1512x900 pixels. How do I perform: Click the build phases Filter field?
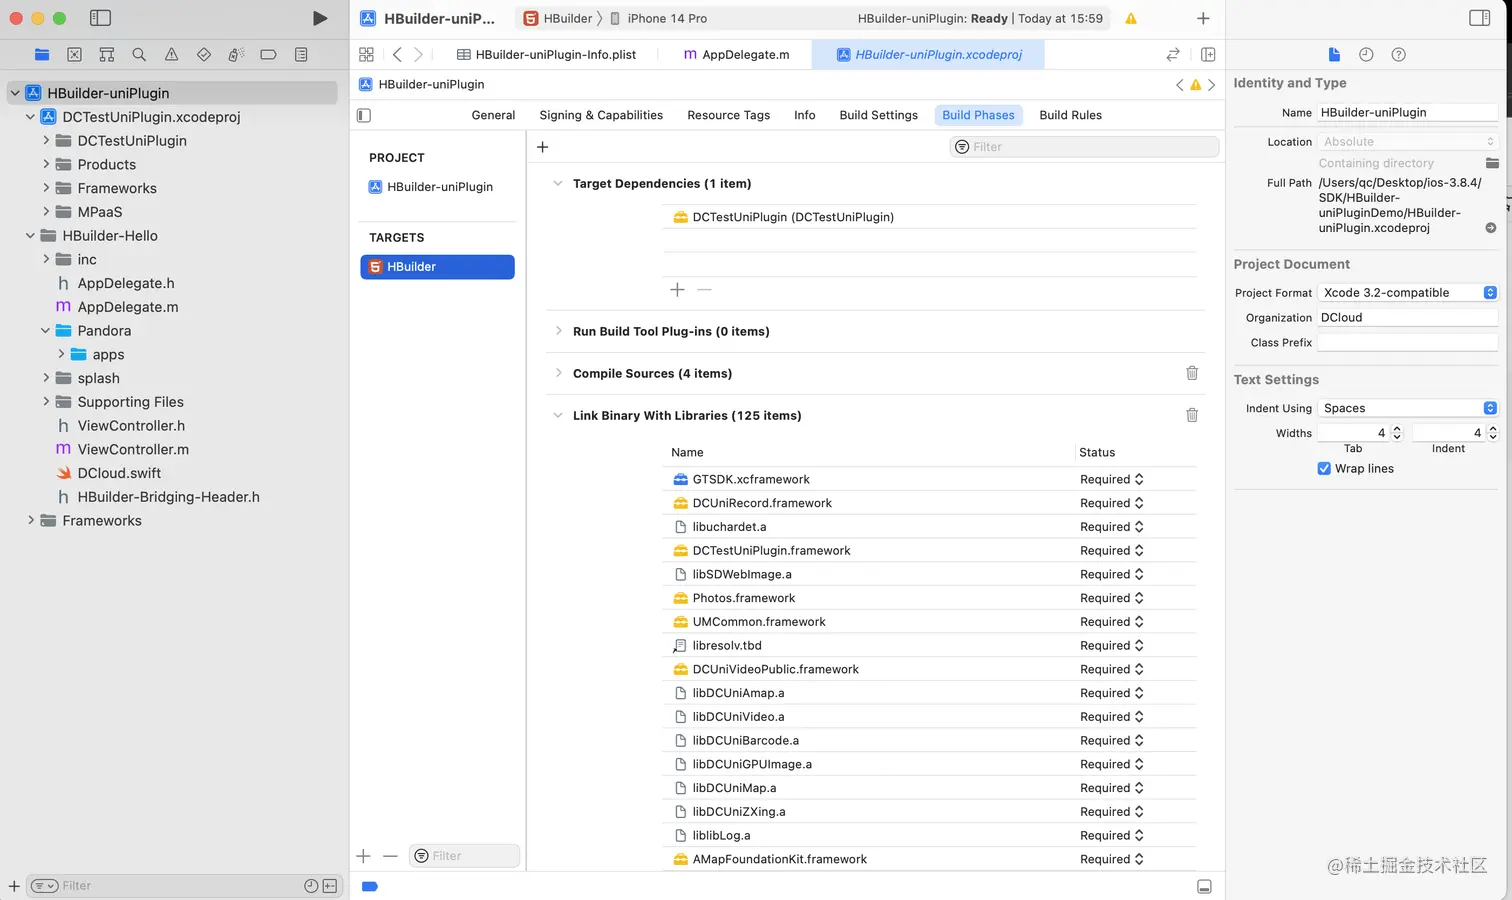pyautogui.click(x=1084, y=147)
